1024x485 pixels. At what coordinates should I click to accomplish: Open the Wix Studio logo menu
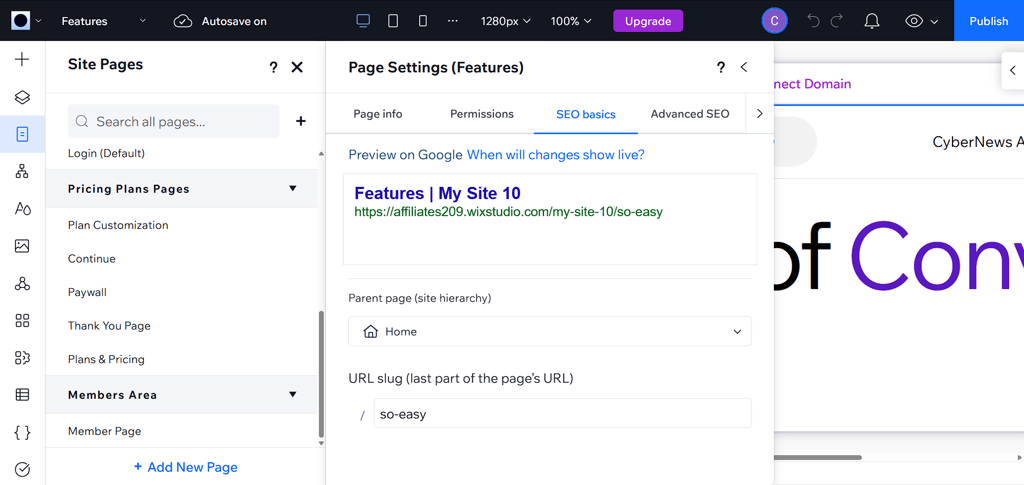pos(21,21)
